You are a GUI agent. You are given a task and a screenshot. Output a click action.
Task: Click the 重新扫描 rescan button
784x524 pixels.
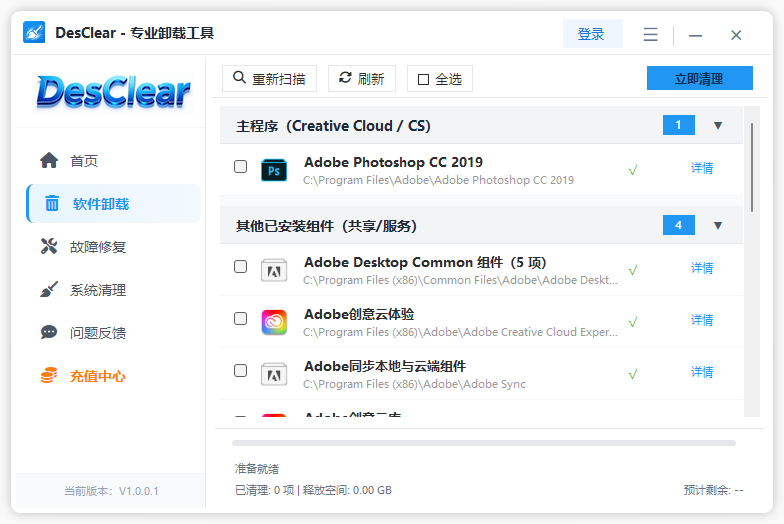(x=270, y=78)
